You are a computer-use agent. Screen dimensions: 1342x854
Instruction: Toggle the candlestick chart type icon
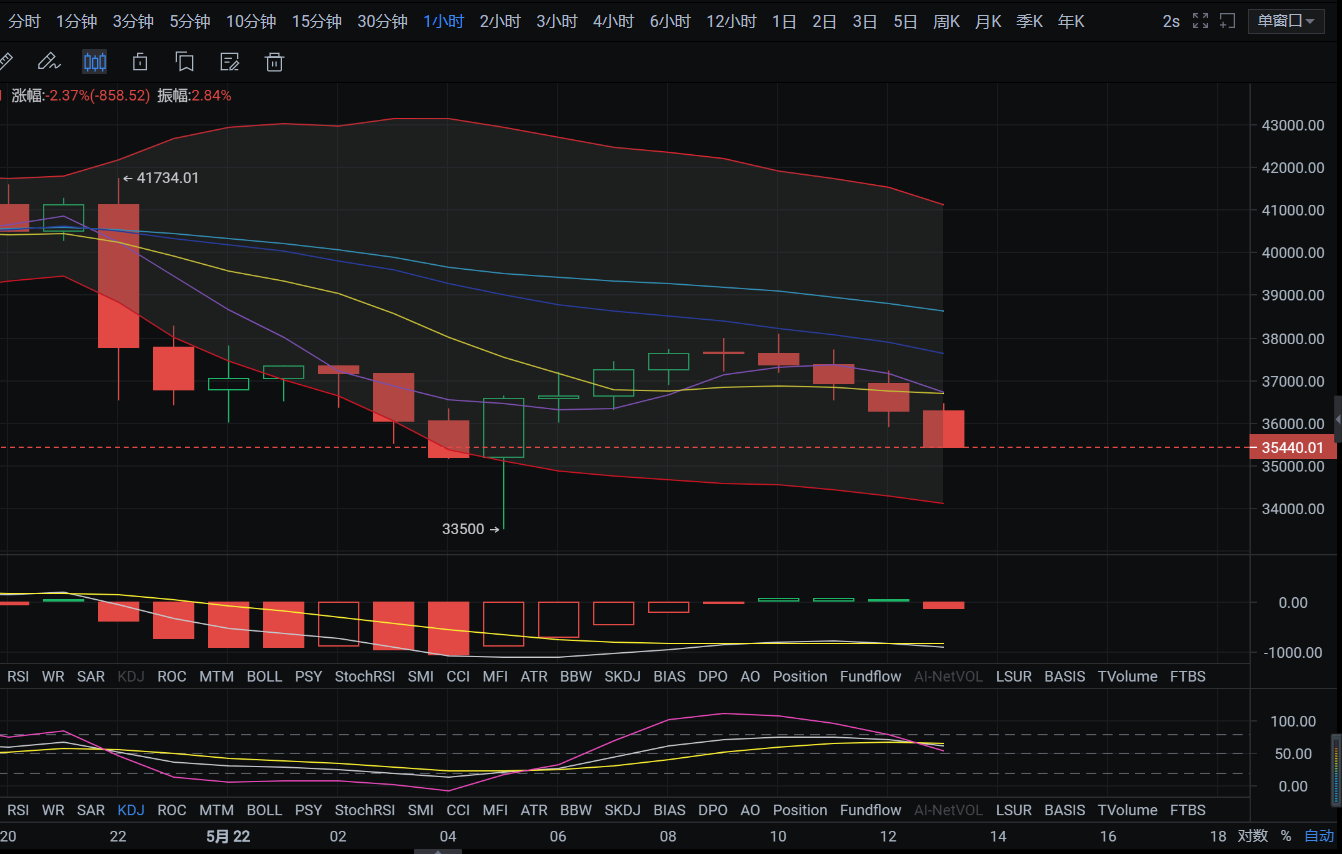click(x=94, y=62)
